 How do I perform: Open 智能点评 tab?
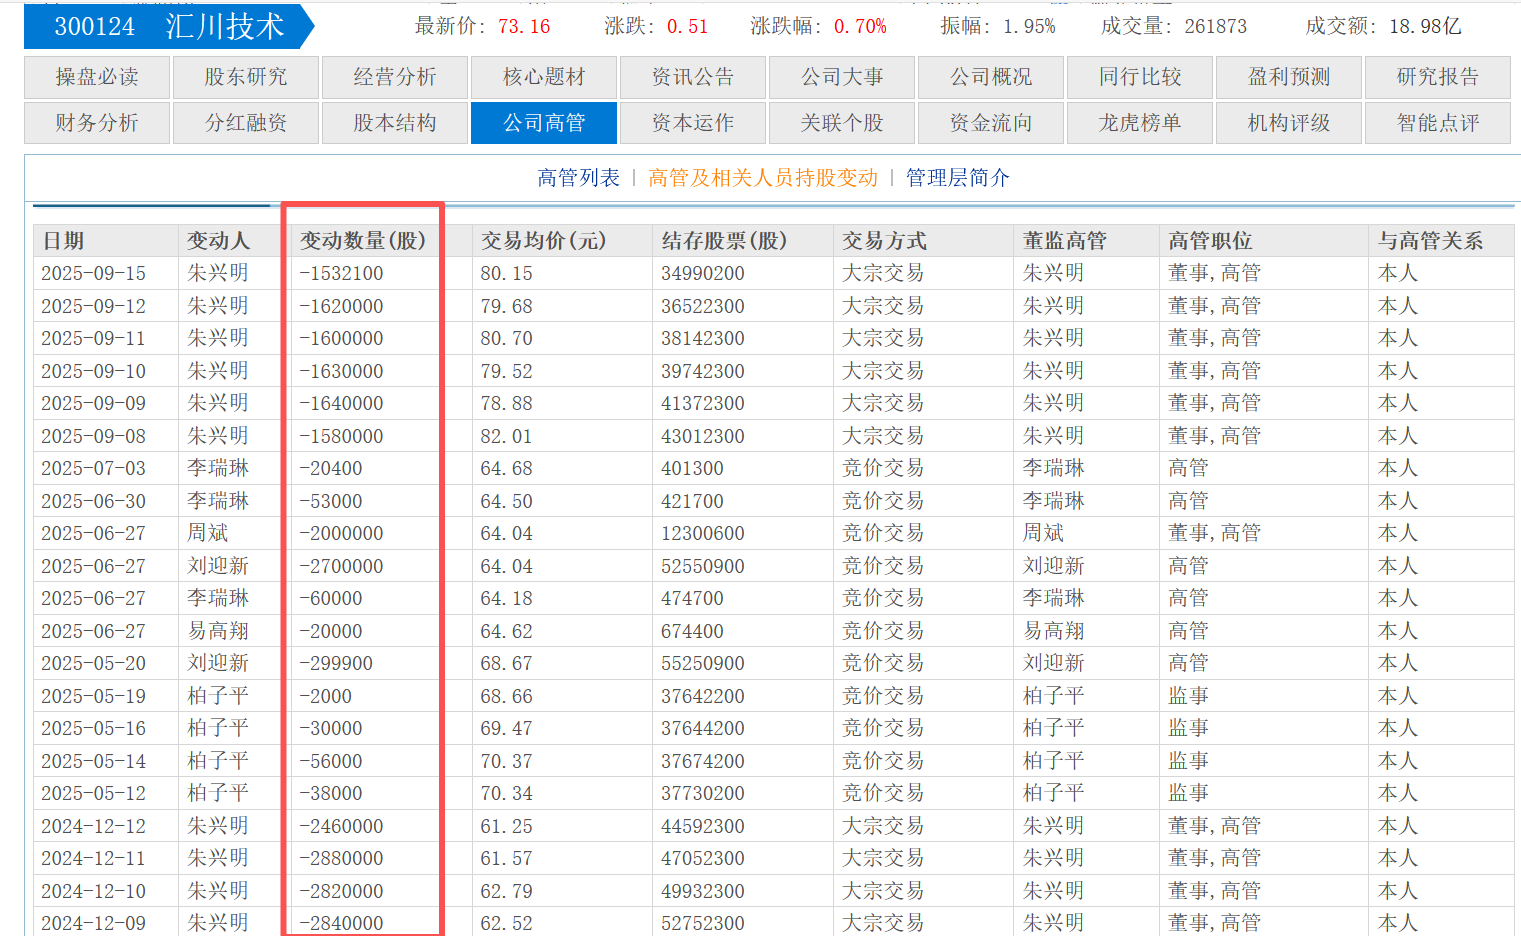coord(1438,123)
